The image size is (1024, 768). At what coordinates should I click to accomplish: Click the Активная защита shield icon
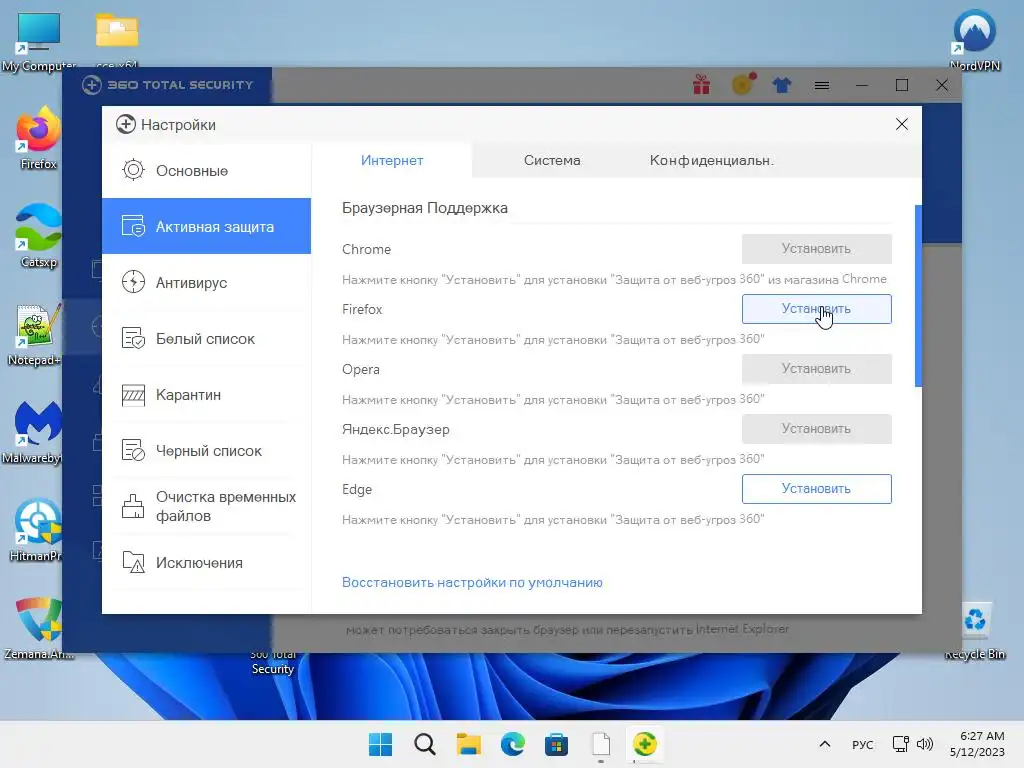tap(133, 226)
